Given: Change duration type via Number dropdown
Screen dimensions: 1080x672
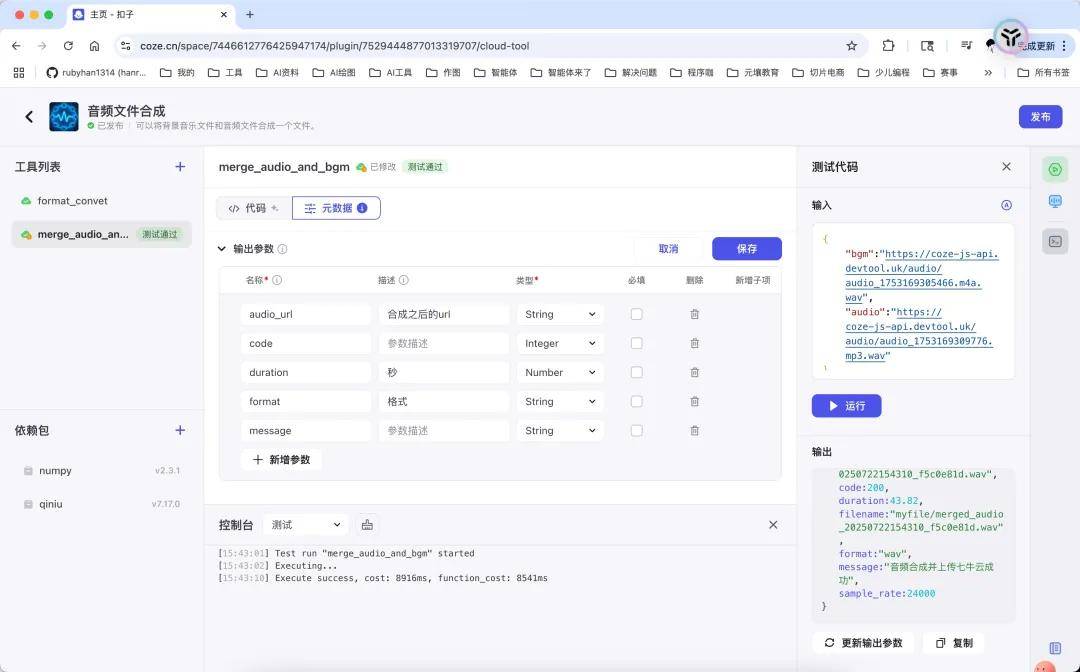Looking at the screenshot, I should pos(561,372).
